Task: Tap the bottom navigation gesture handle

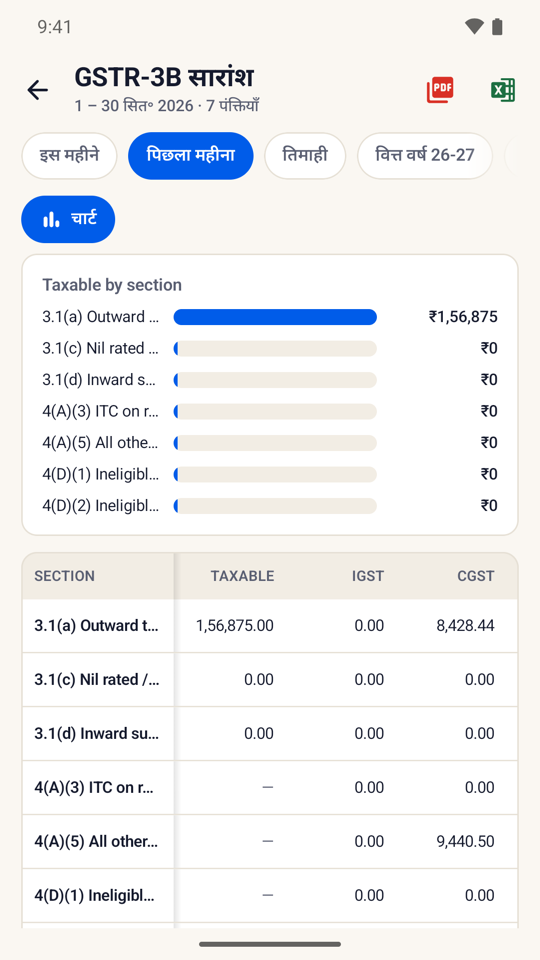Action: (x=270, y=944)
